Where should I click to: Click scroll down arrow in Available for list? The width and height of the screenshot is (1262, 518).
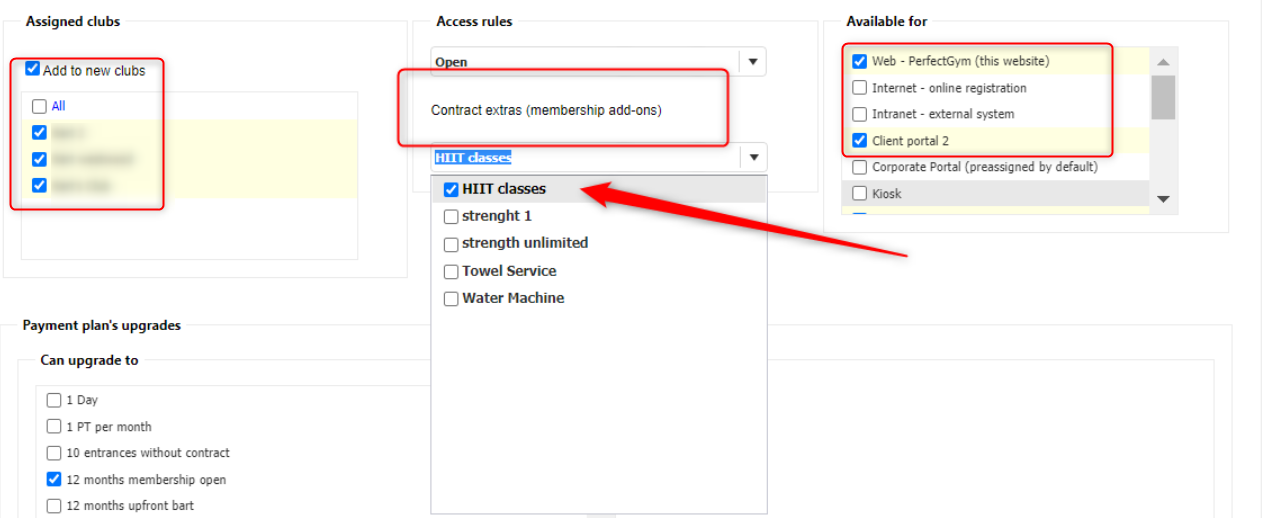point(1163,200)
